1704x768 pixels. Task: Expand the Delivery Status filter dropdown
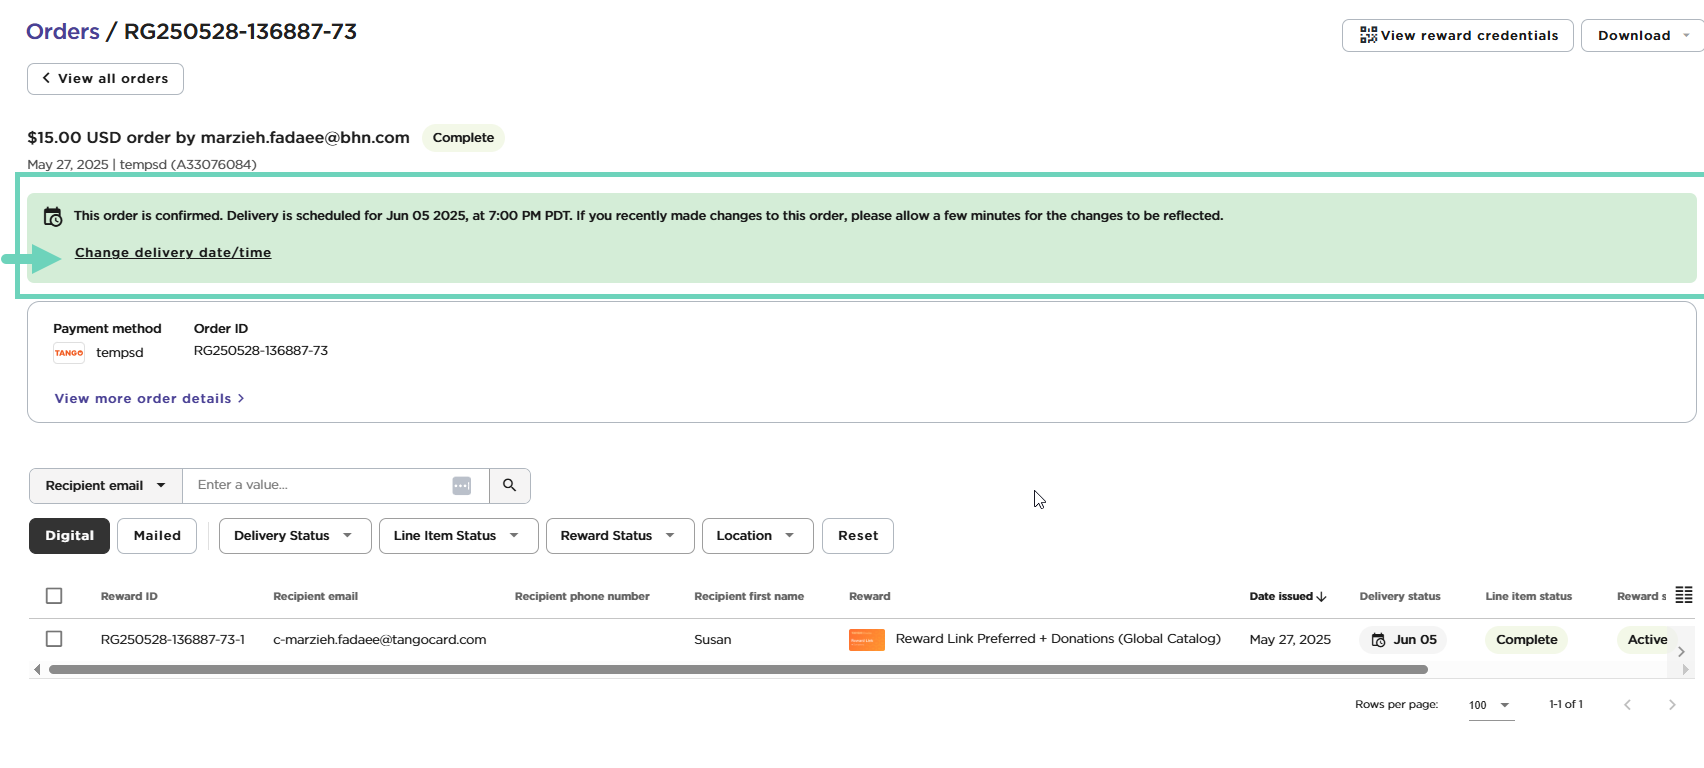294,536
